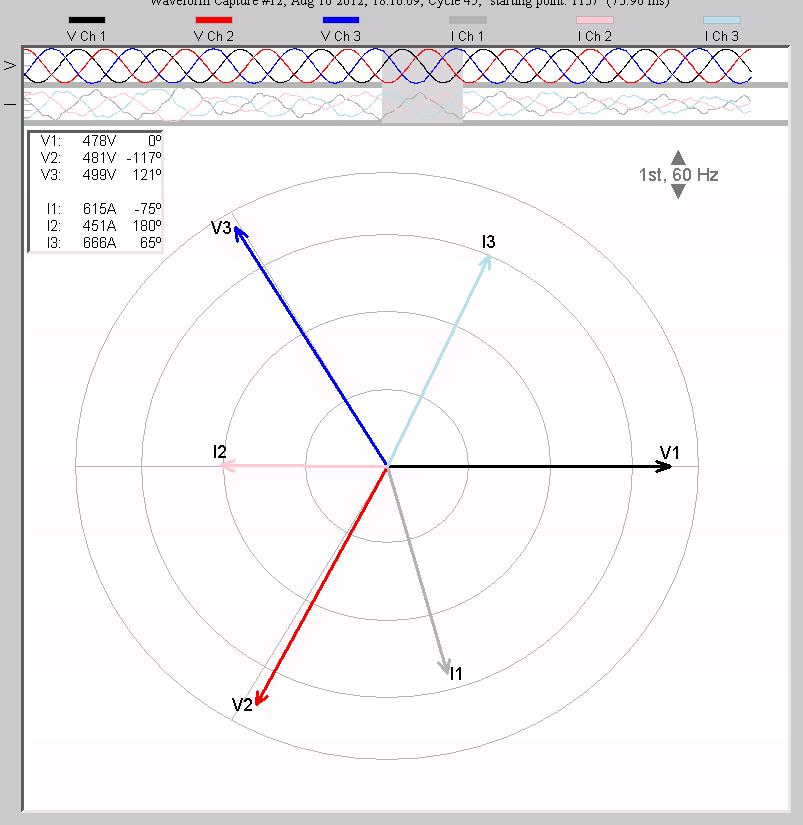
Task: Select the V axis label beside voltage waveform strip
Action: click(12, 65)
